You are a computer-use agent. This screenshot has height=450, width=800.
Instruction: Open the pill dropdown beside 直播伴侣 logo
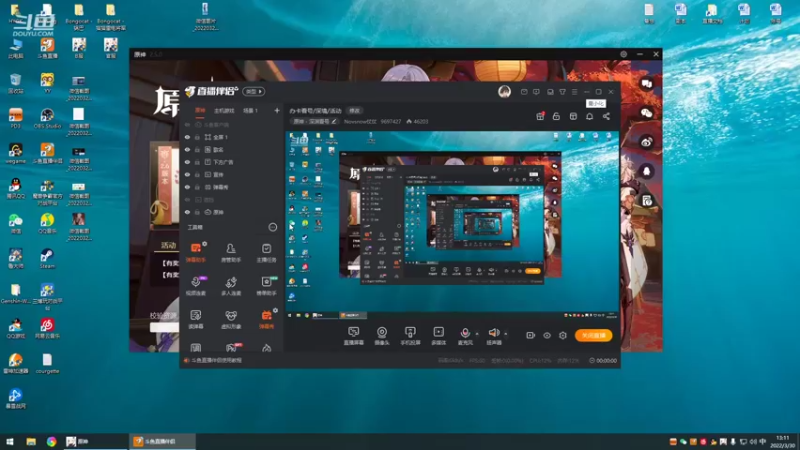click(253, 91)
